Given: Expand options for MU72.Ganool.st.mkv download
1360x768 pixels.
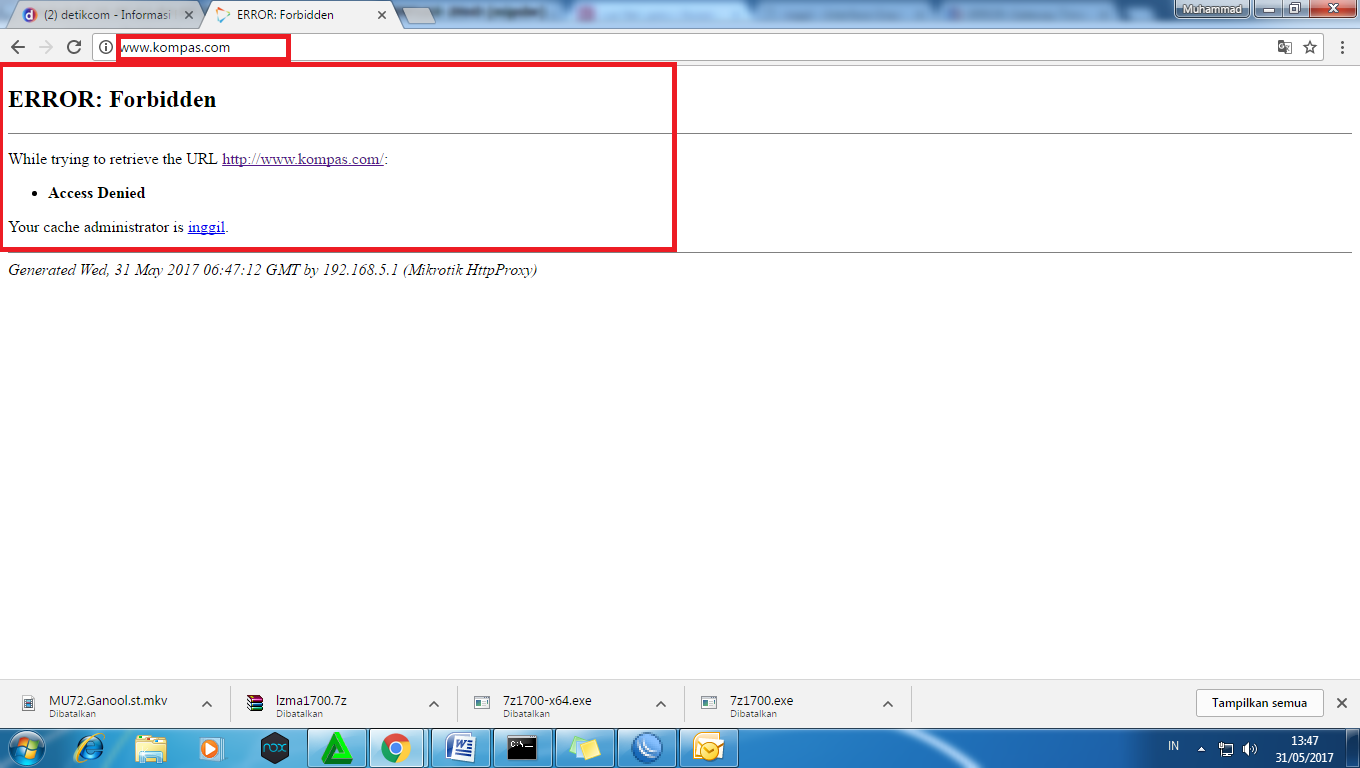Looking at the screenshot, I should (x=207, y=704).
